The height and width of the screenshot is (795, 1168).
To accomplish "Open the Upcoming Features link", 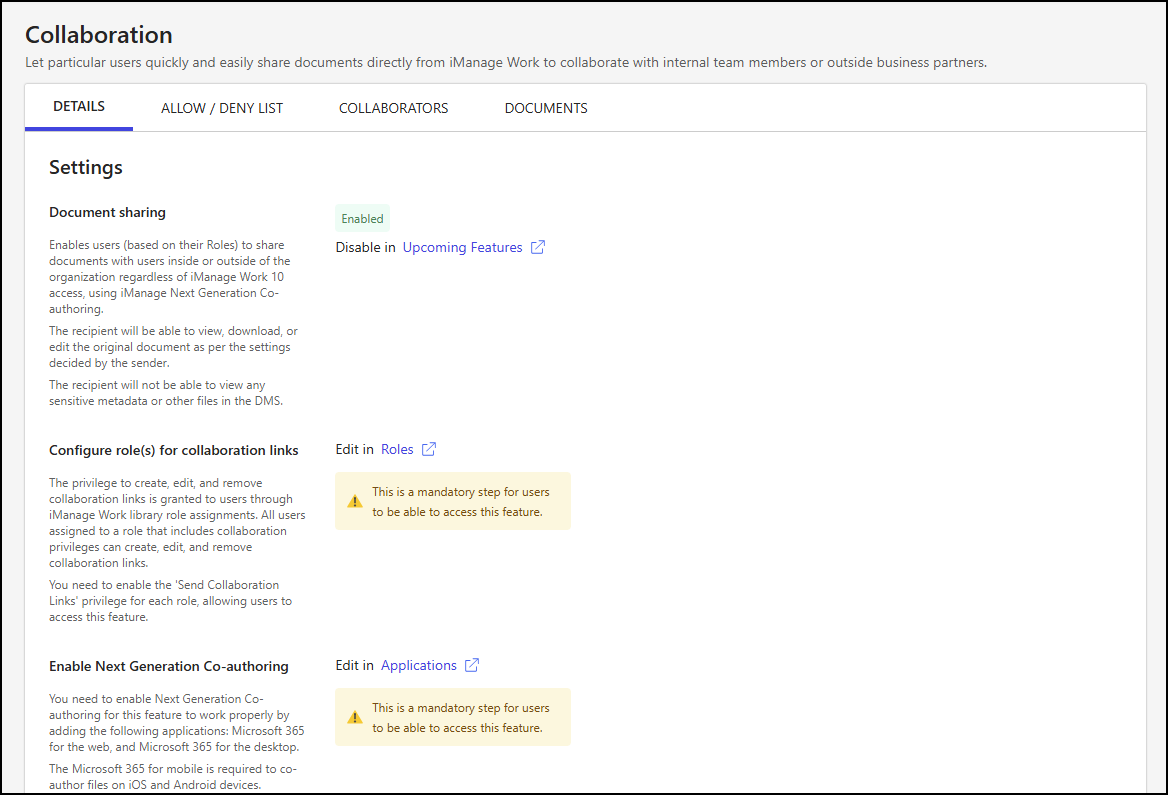I will point(462,247).
